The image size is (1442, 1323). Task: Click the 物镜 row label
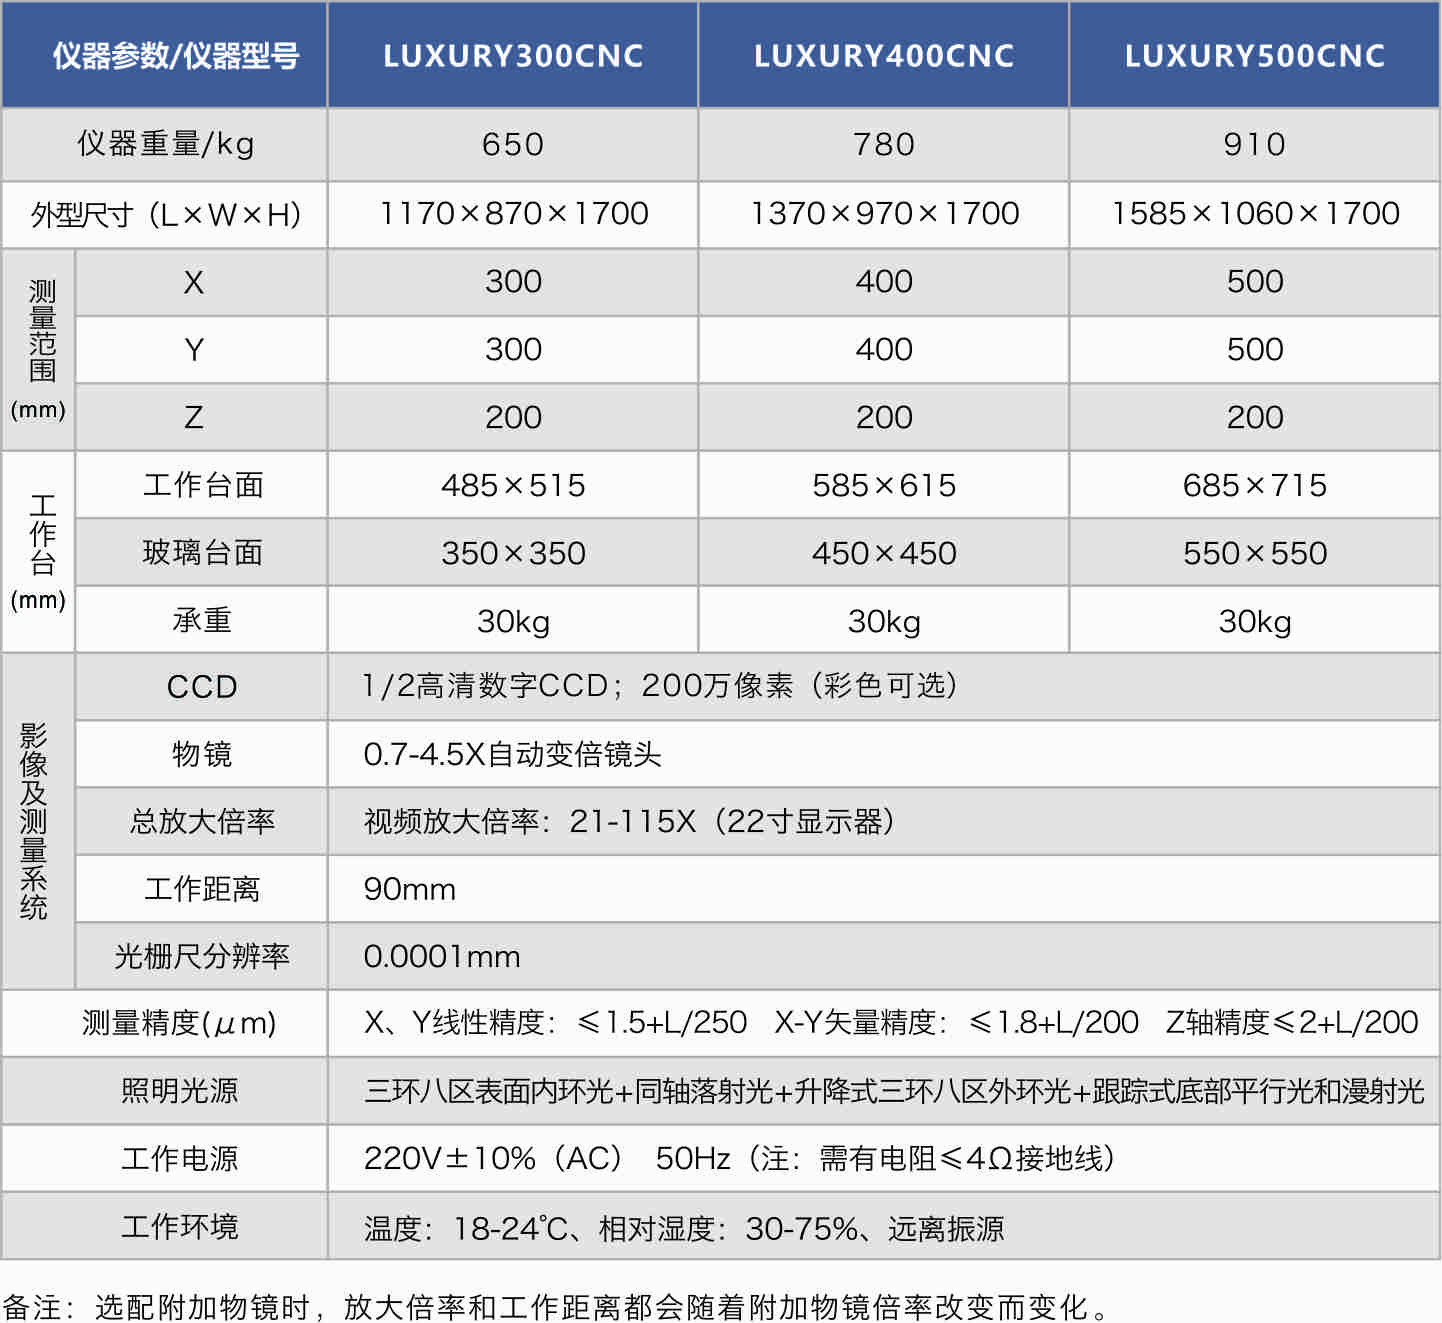point(202,754)
